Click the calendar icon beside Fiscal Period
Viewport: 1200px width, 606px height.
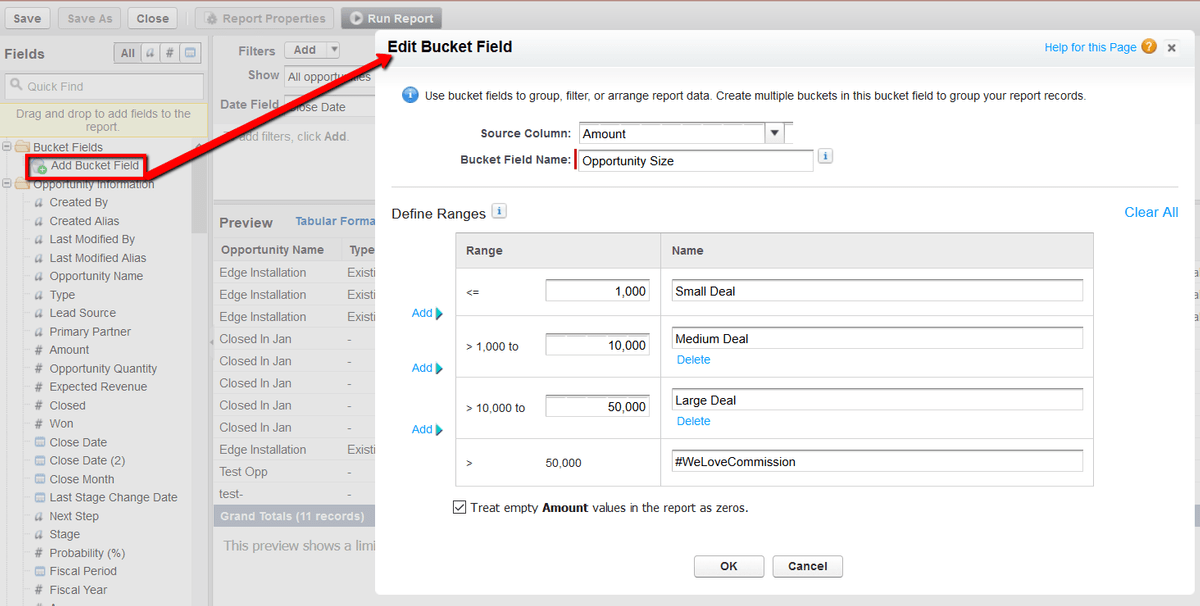click(x=39, y=571)
